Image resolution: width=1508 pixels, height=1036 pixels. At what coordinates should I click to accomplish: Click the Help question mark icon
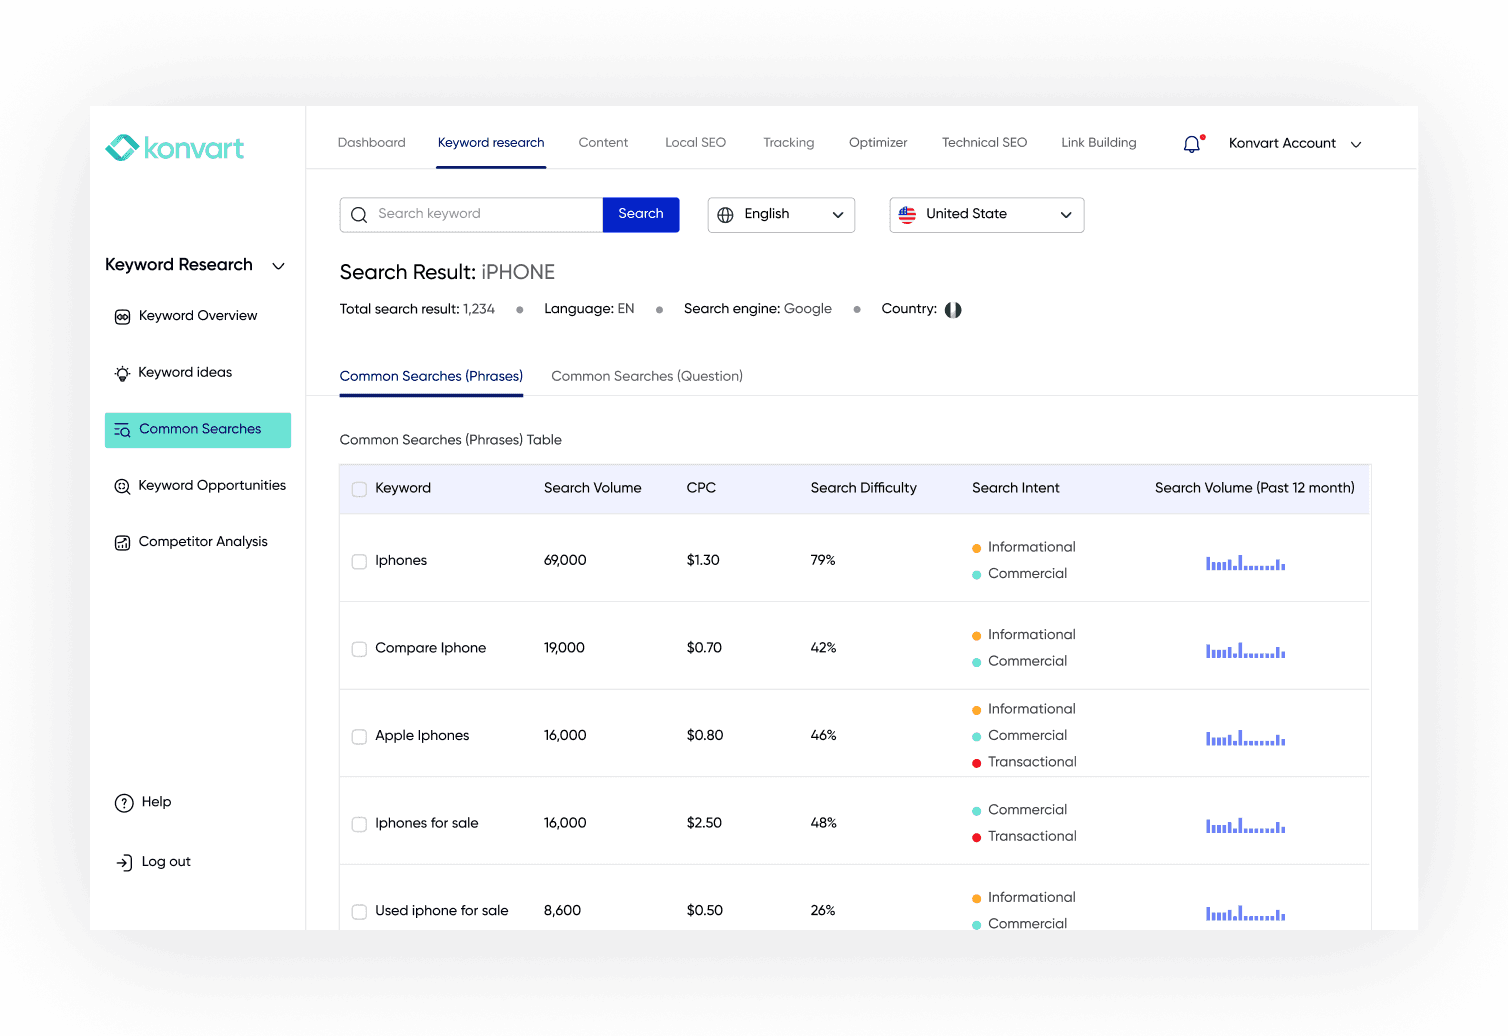coord(124,803)
